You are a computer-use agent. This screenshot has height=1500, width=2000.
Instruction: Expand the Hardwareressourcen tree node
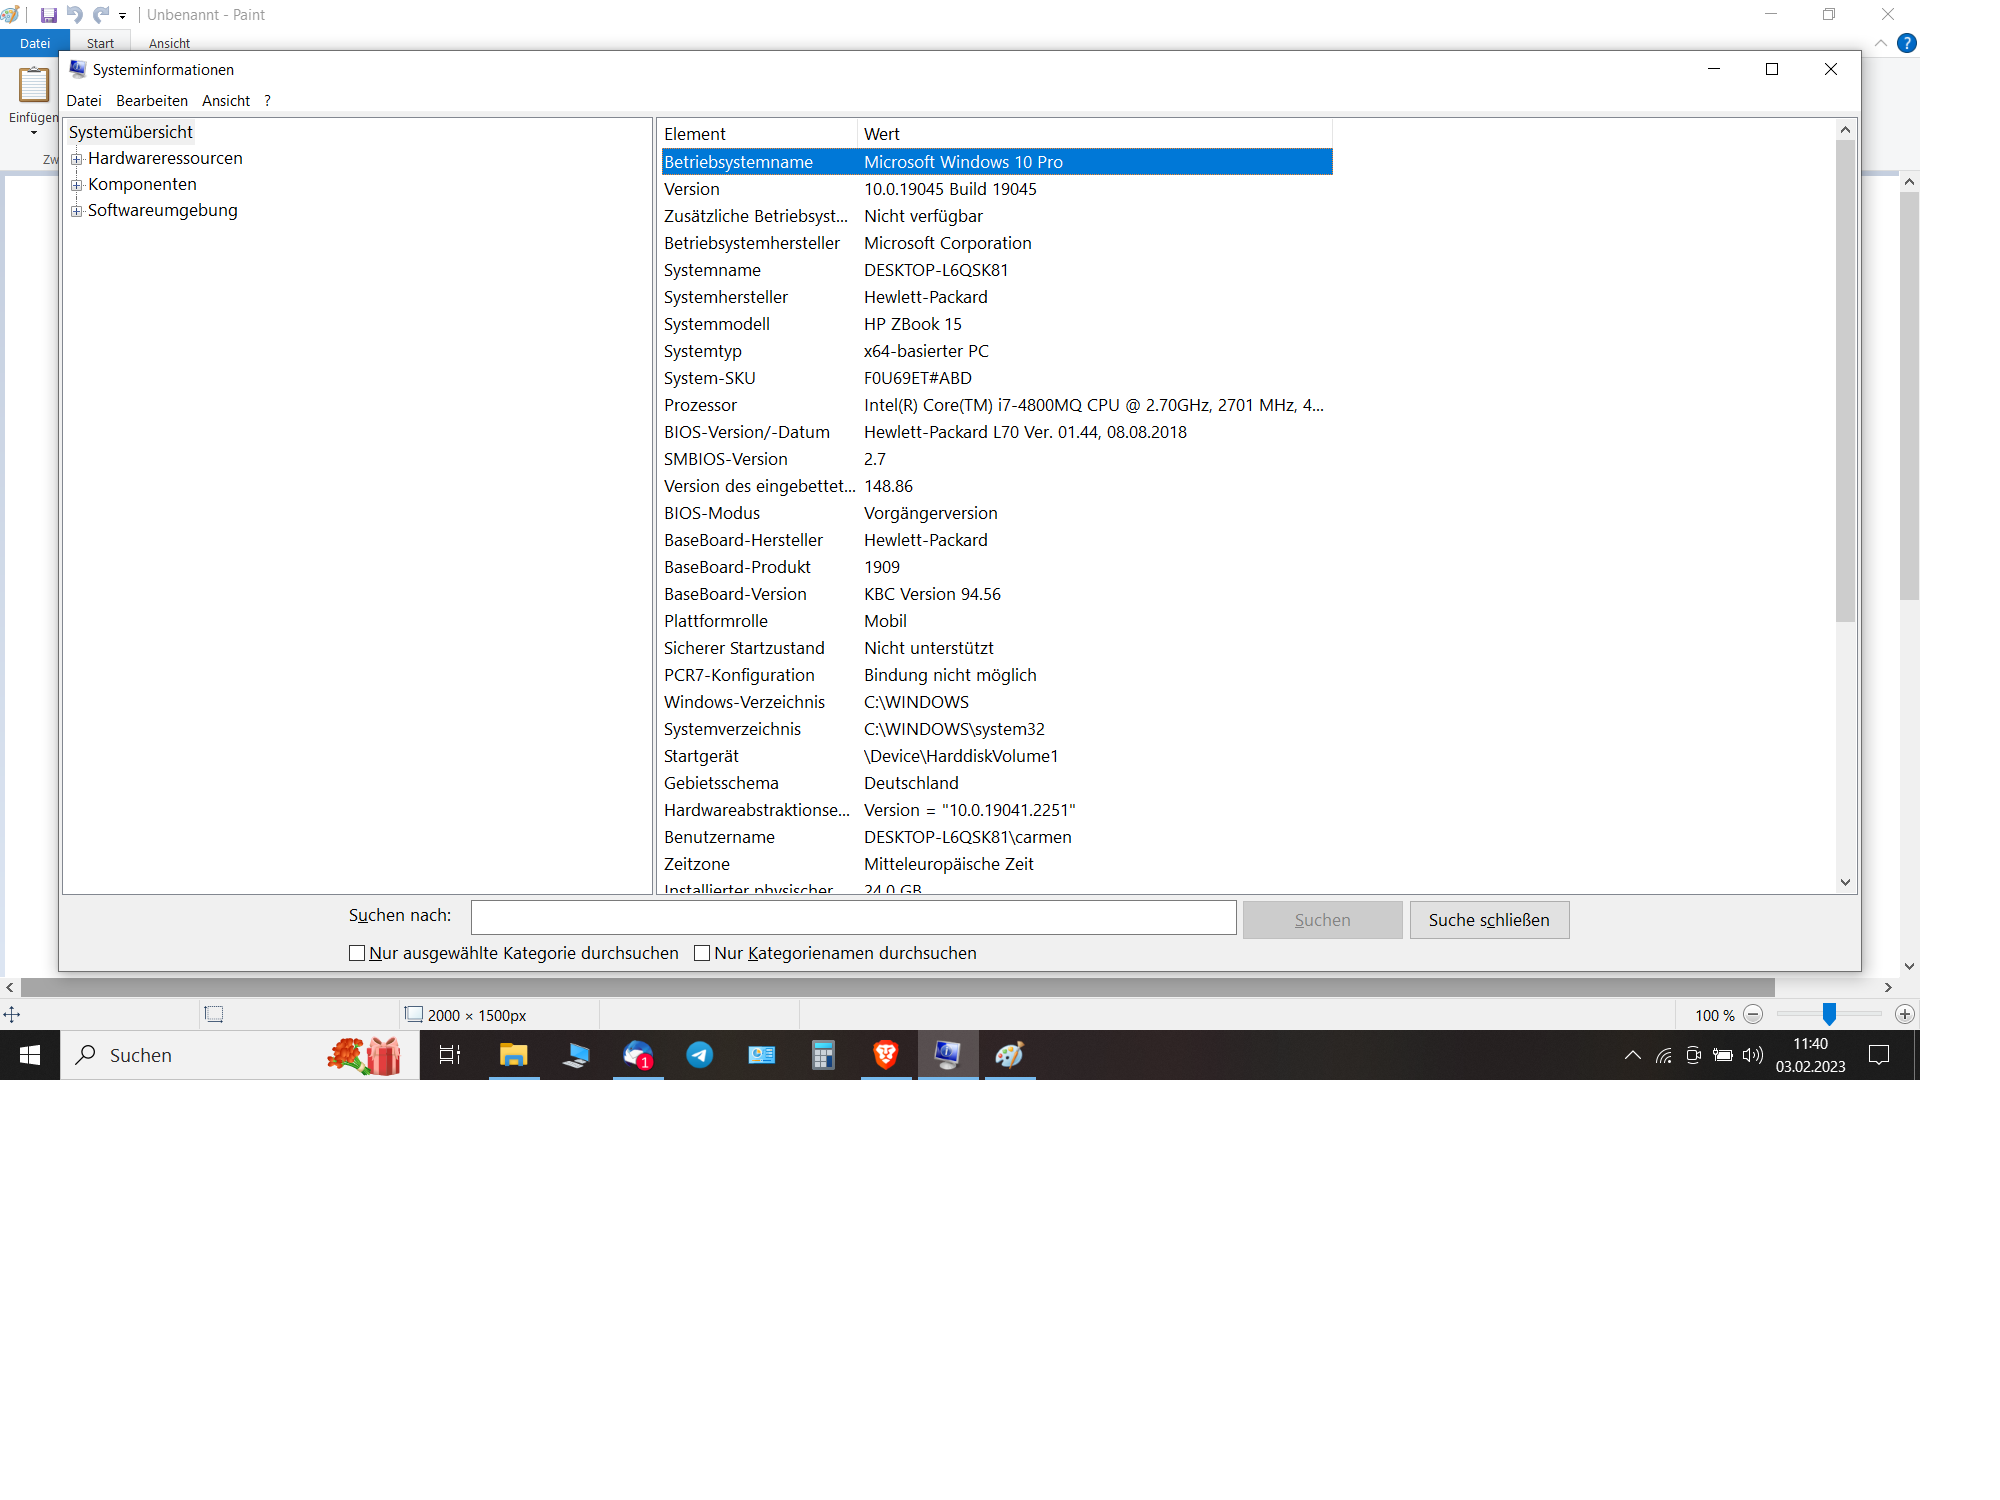[x=77, y=159]
